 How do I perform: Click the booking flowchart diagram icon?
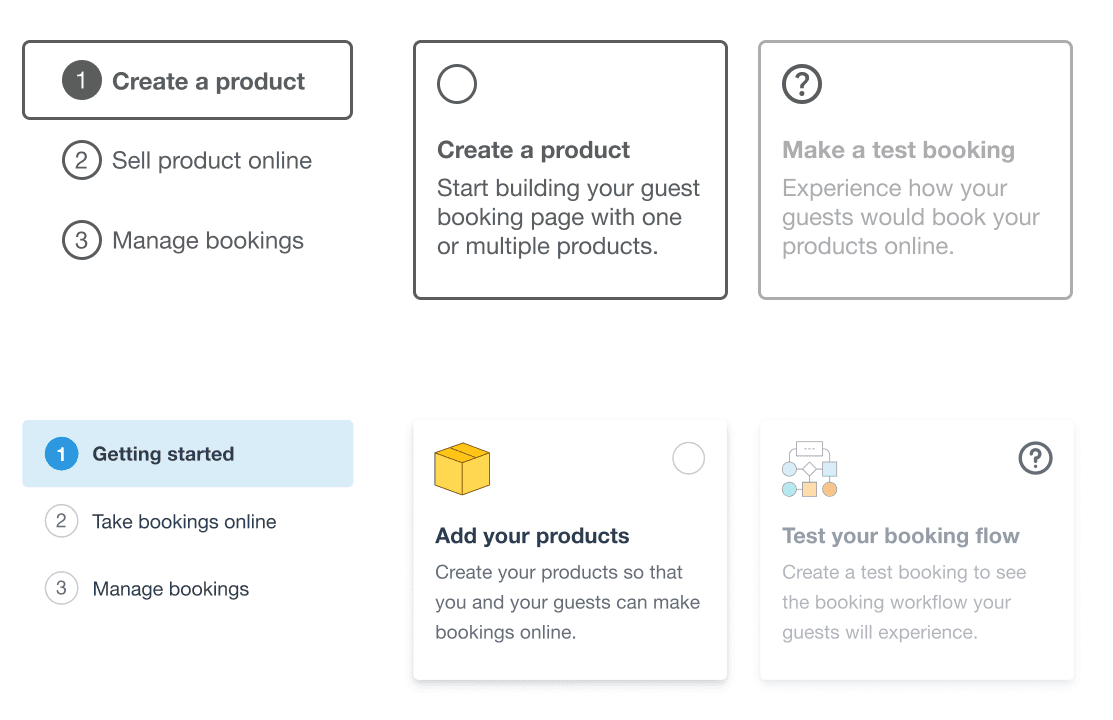coord(808,469)
